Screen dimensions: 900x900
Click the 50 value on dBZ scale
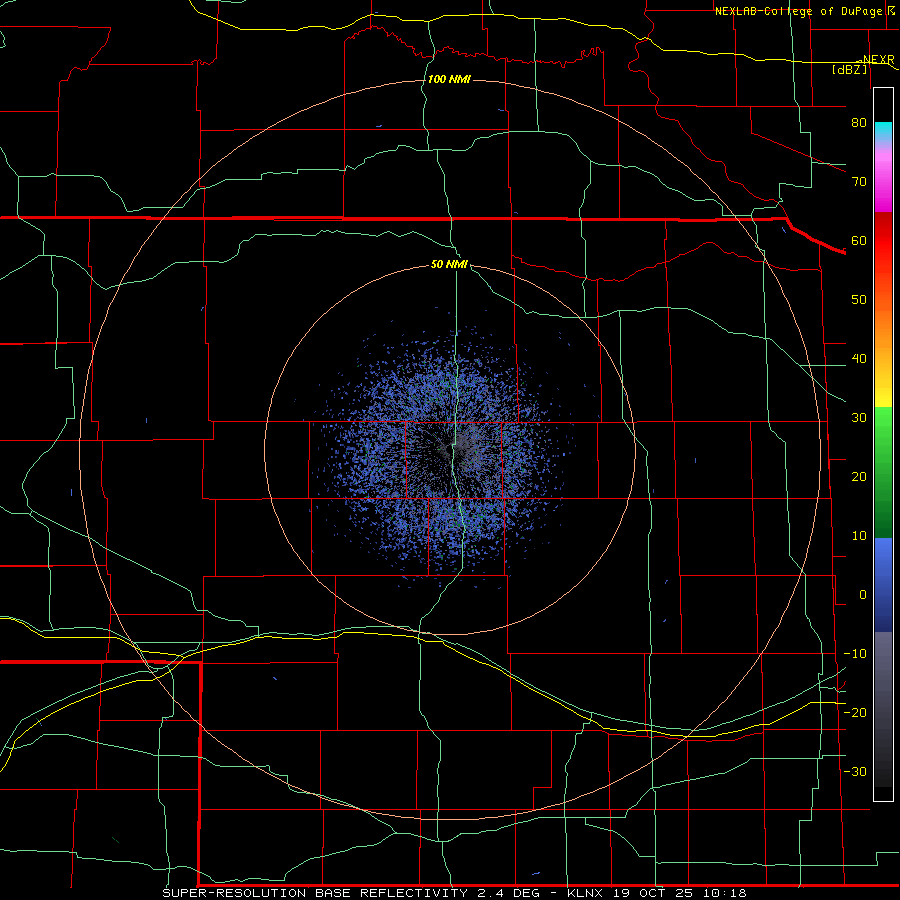click(x=859, y=300)
